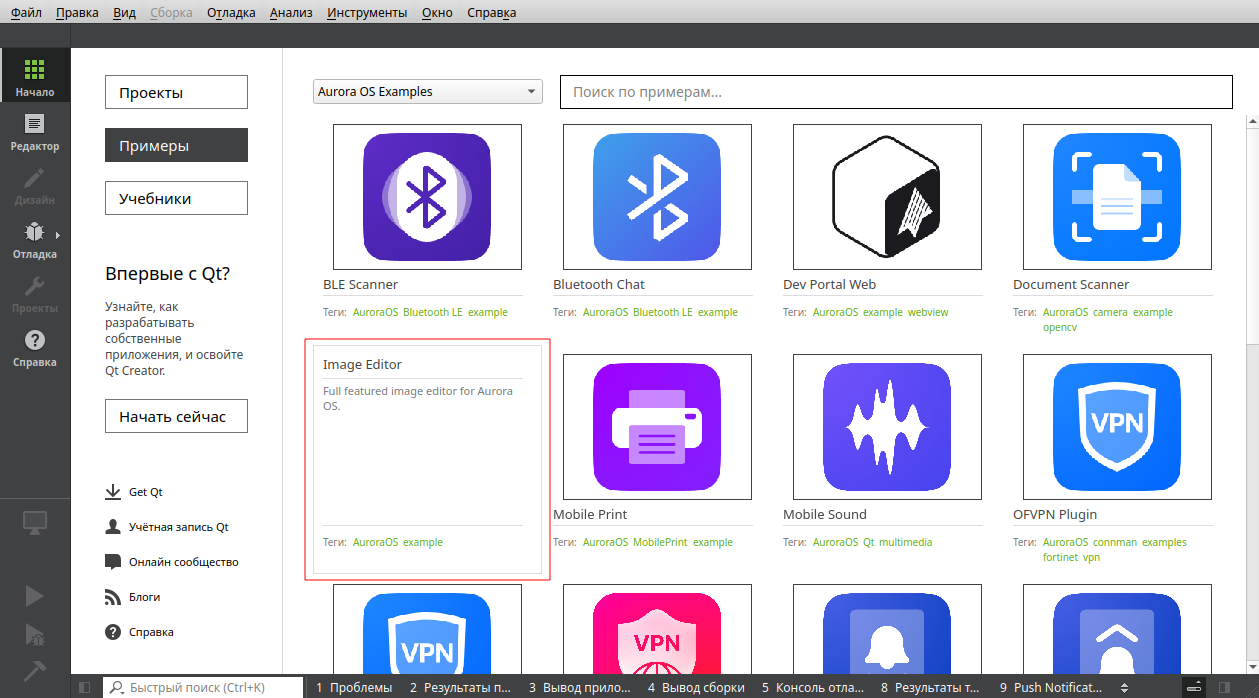The height and width of the screenshot is (698, 1259).
Task: Open the Отладка menu in menu bar
Action: click(x=231, y=13)
